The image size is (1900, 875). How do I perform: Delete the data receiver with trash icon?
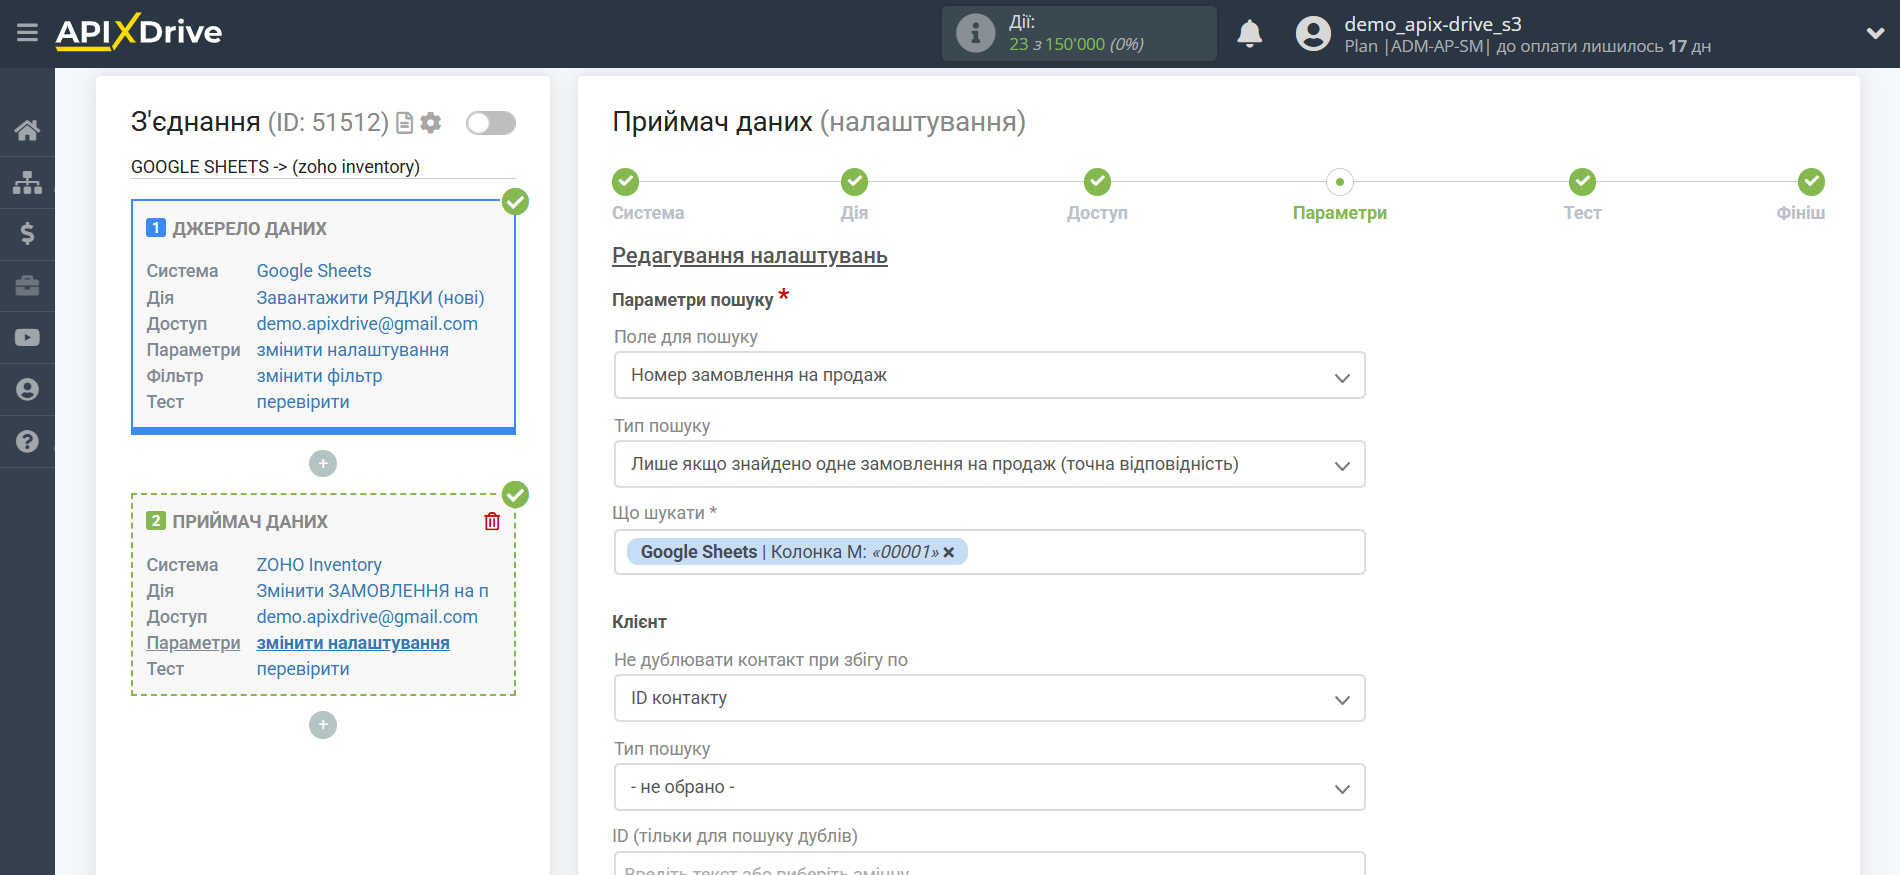tap(492, 521)
